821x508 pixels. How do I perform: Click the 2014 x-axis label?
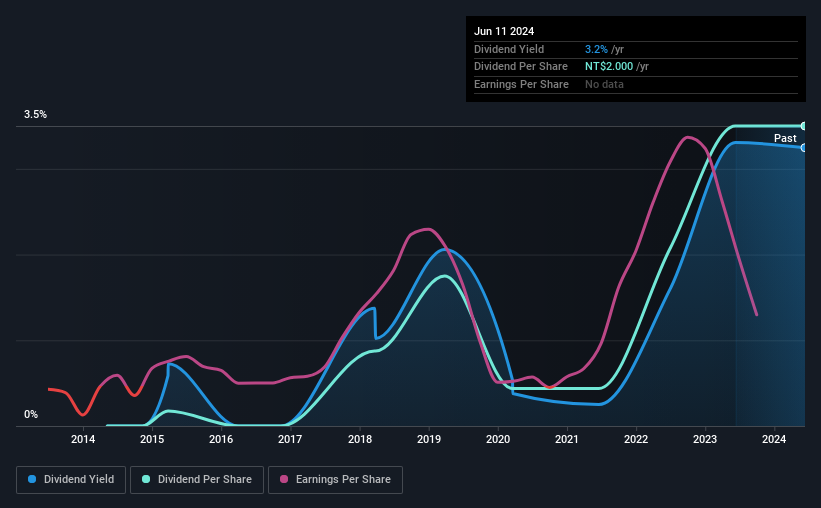(83, 439)
